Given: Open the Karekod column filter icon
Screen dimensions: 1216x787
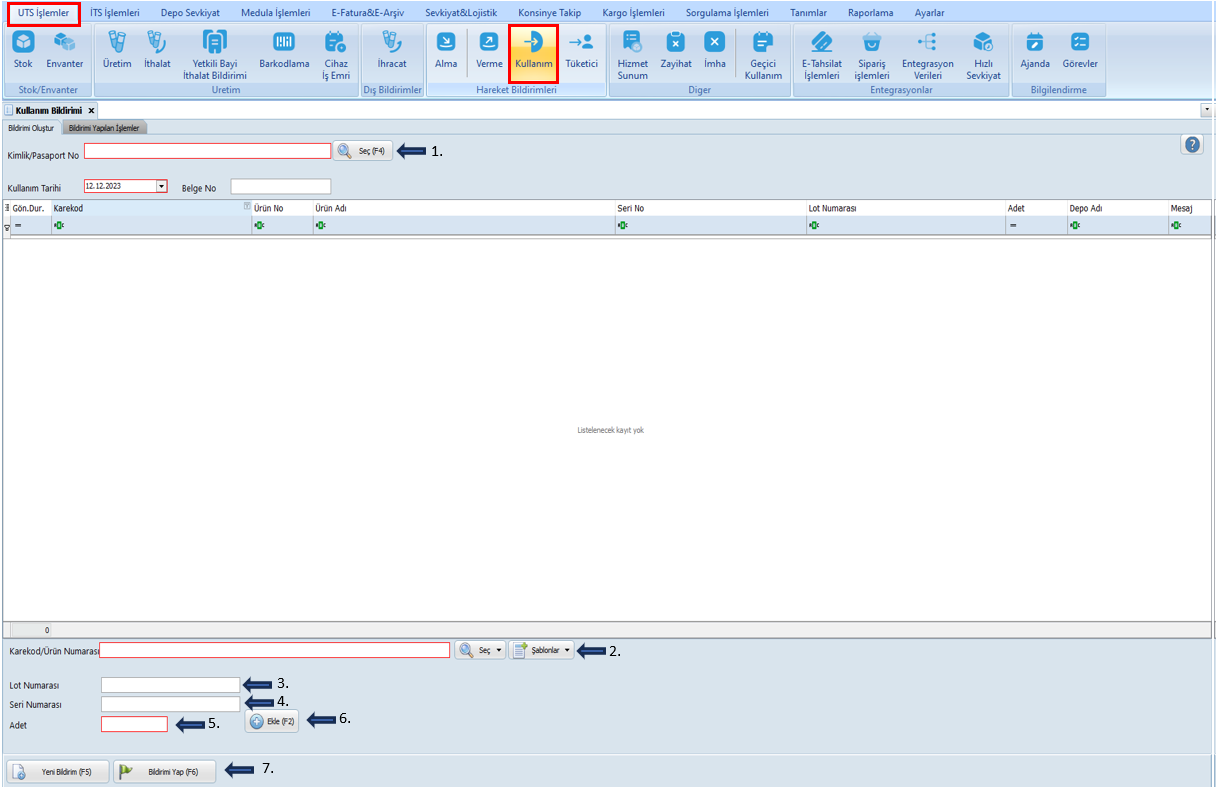Looking at the screenshot, I should (x=247, y=207).
